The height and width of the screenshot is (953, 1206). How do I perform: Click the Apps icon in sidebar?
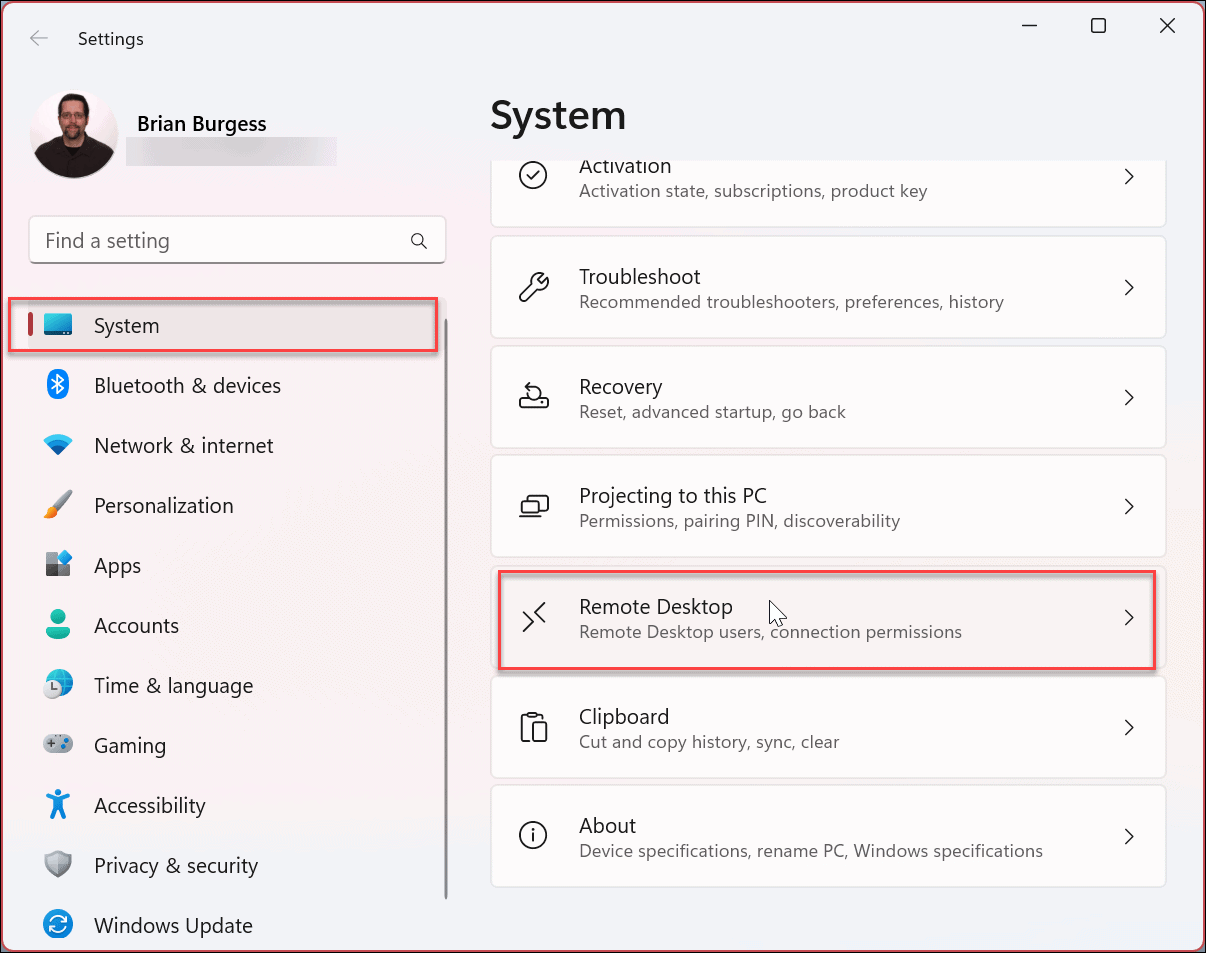[57, 565]
